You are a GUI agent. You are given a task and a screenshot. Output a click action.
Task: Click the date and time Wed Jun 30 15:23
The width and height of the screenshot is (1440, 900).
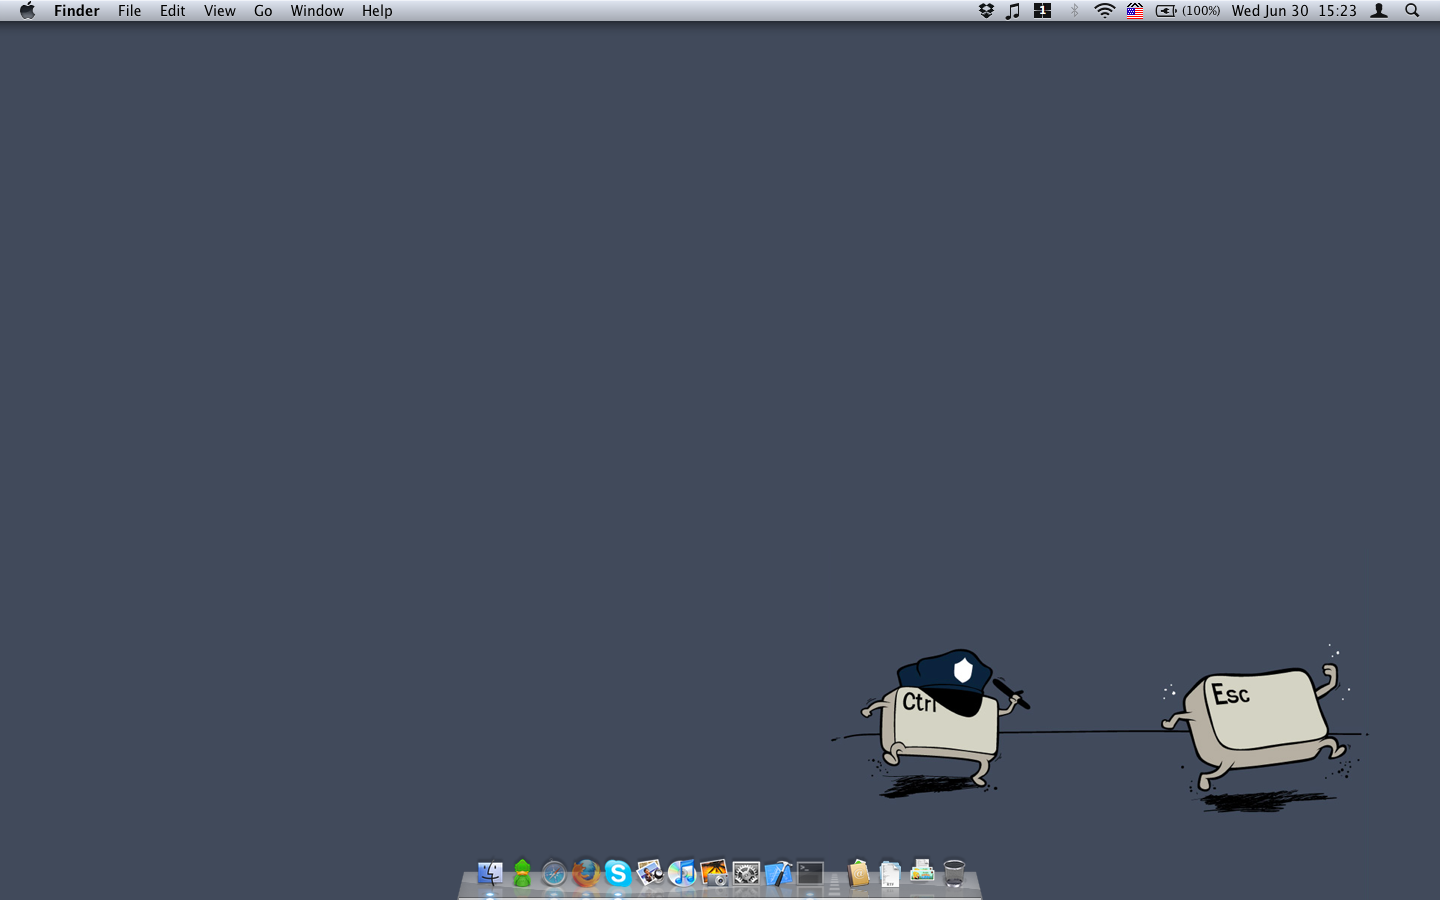pos(1294,11)
